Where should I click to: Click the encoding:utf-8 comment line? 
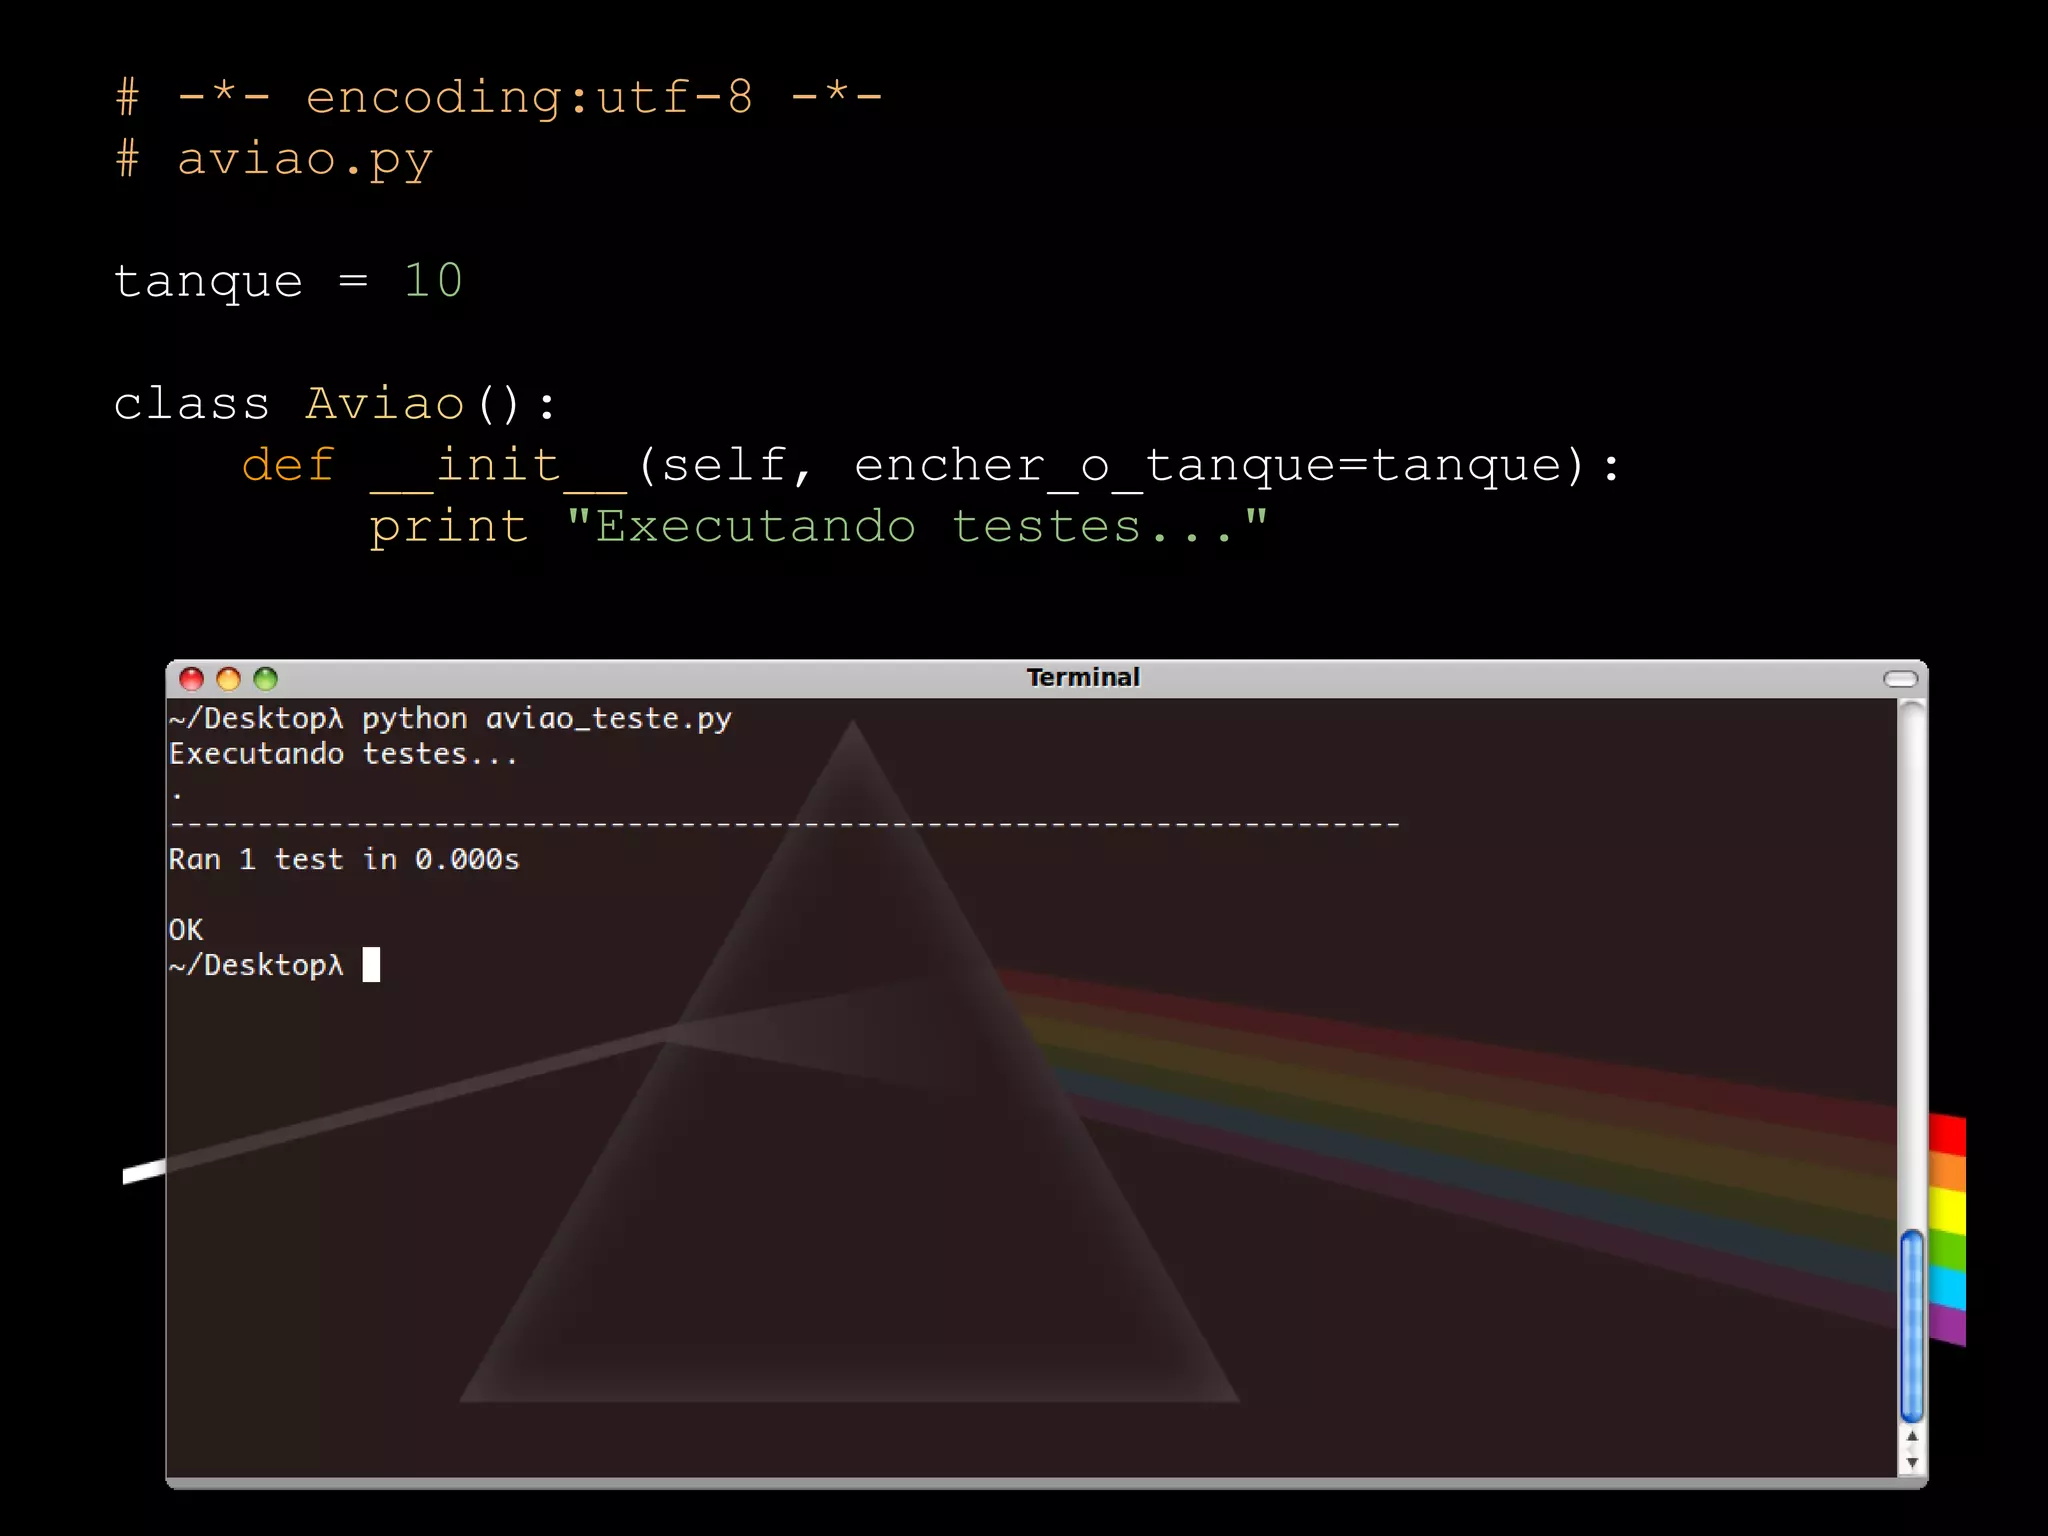point(499,98)
